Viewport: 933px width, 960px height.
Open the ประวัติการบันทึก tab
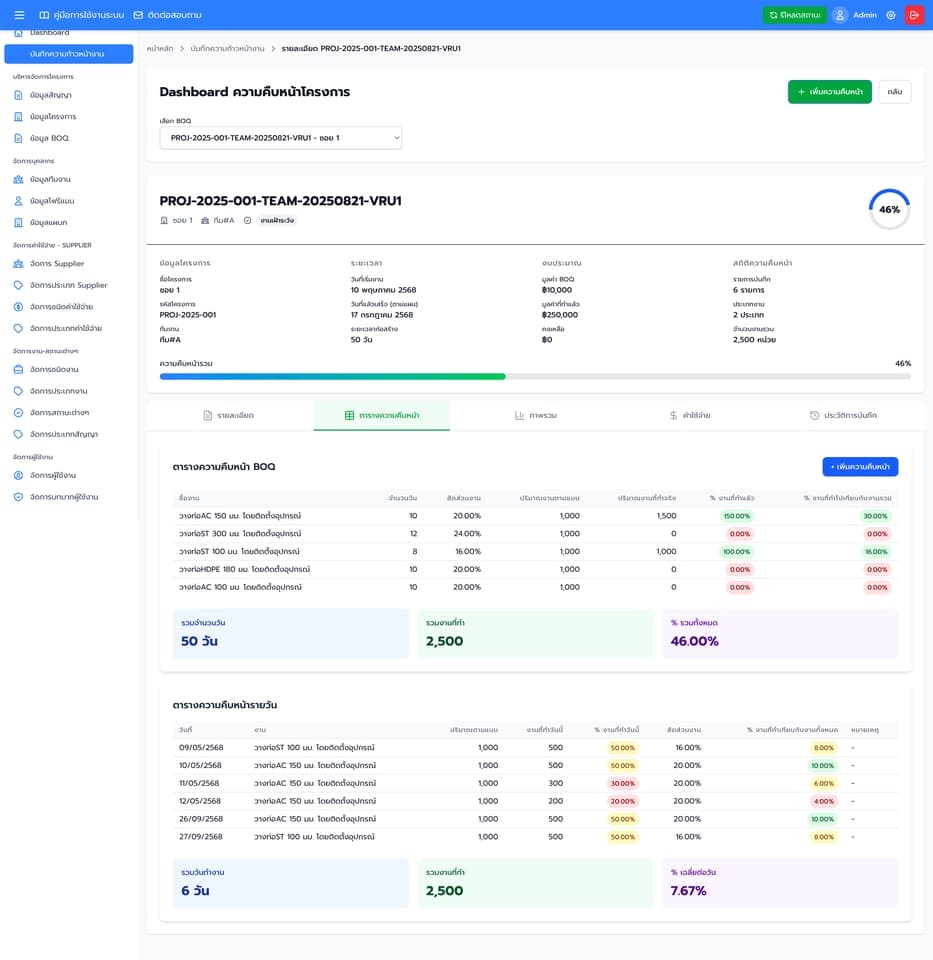point(843,415)
